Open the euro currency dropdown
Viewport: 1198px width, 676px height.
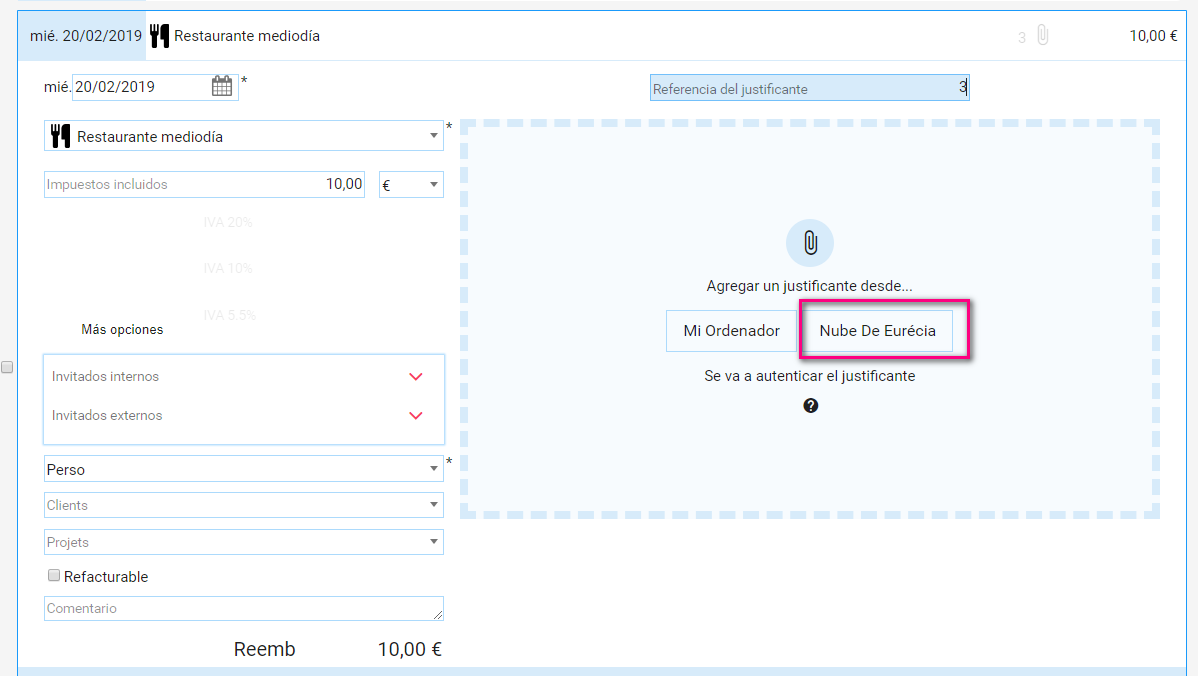(411, 185)
